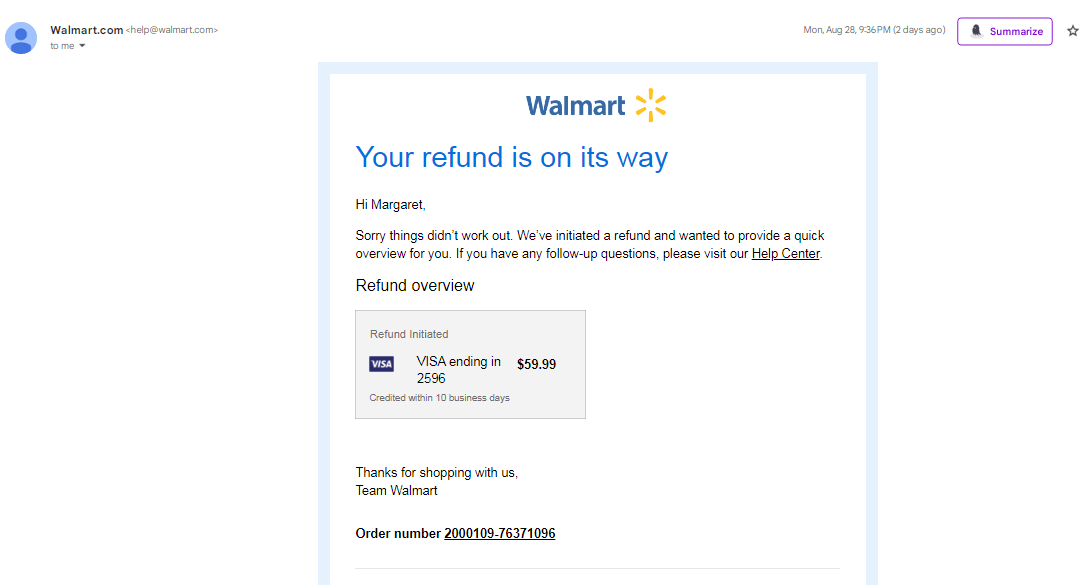Open order number 2000109-76371096 link
The width and height of the screenshot is (1092, 585).
(499, 533)
